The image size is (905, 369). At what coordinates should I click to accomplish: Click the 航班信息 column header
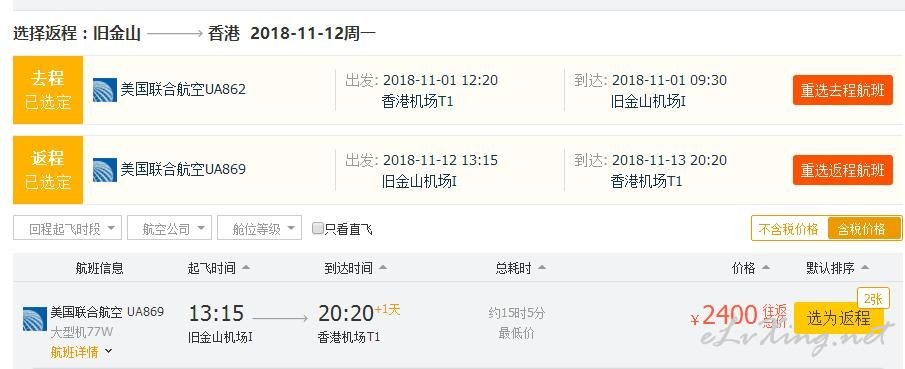[x=99, y=268]
